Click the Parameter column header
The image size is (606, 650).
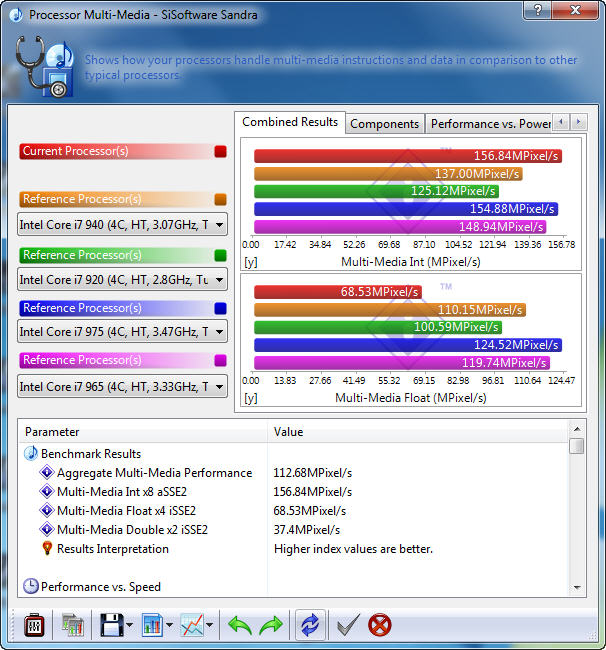click(143, 432)
